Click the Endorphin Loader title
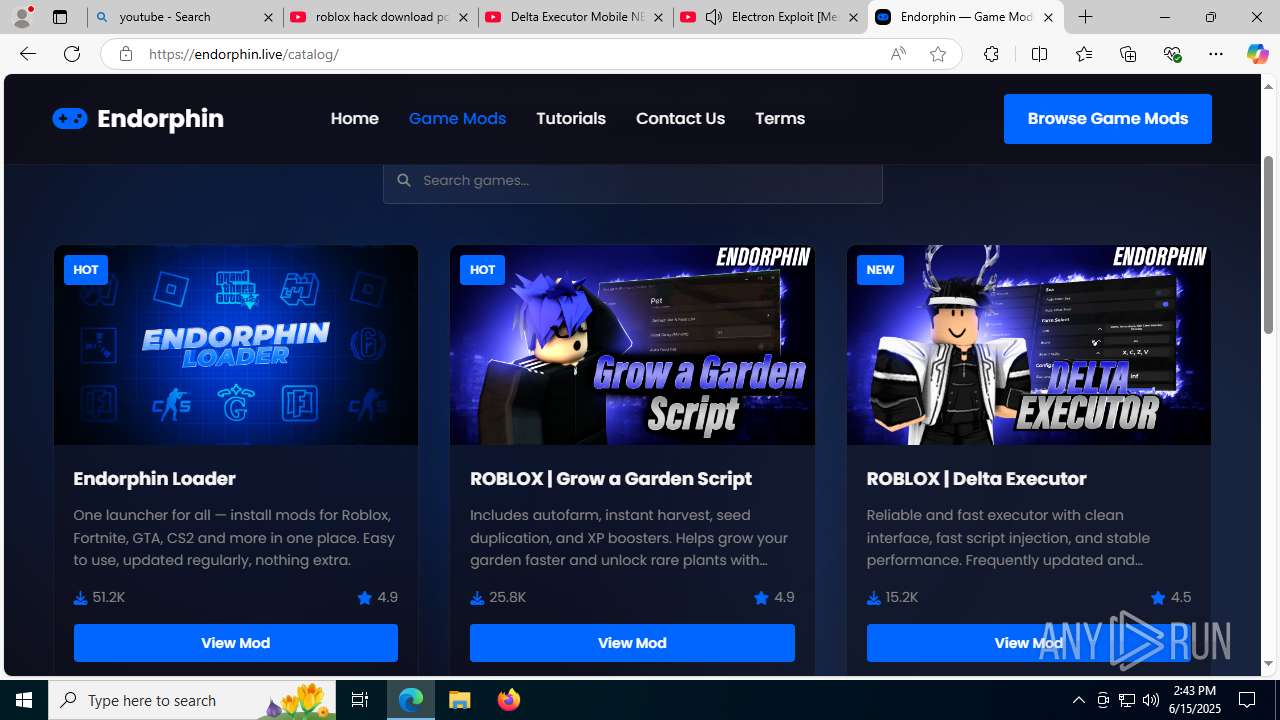The height and width of the screenshot is (720, 1280). coord(155,478)
